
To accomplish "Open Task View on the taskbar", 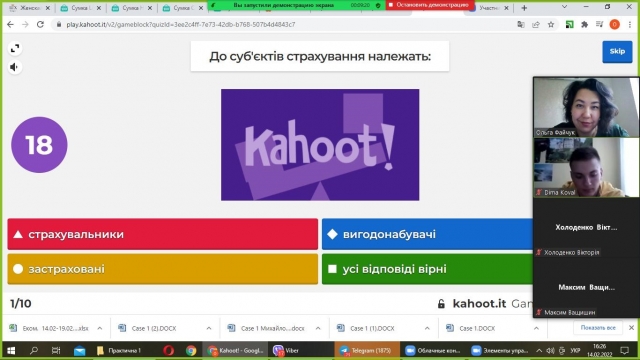I will coord(56,351).
